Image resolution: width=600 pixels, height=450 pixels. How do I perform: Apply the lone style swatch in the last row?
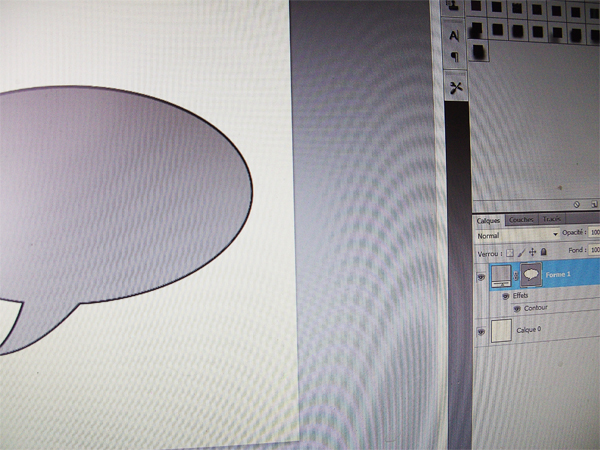(478, 50)
